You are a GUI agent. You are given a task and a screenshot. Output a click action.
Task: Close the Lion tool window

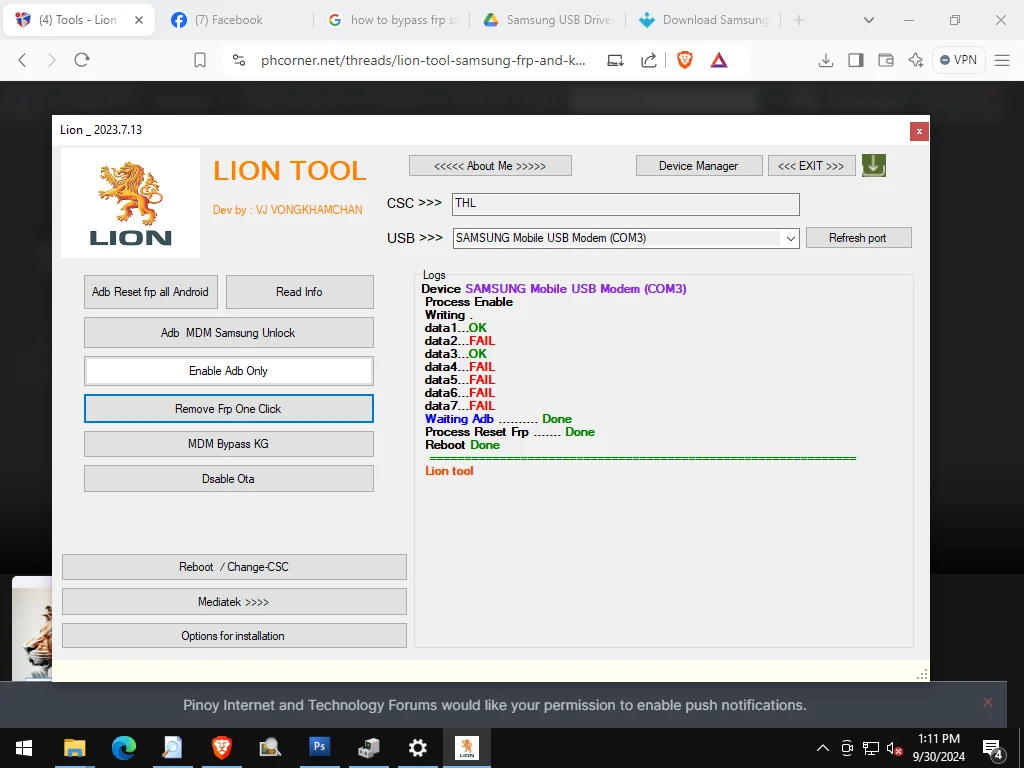(x=919, y=131)
